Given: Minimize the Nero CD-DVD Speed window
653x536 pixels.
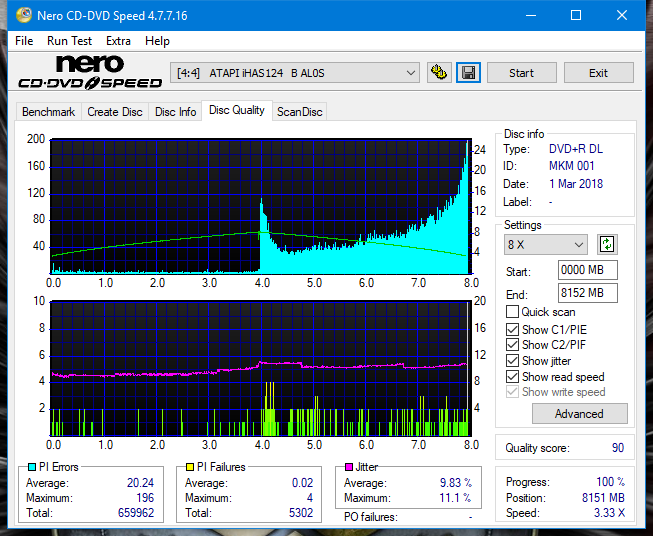Looking at the screenshot, I should click(531, 15).
